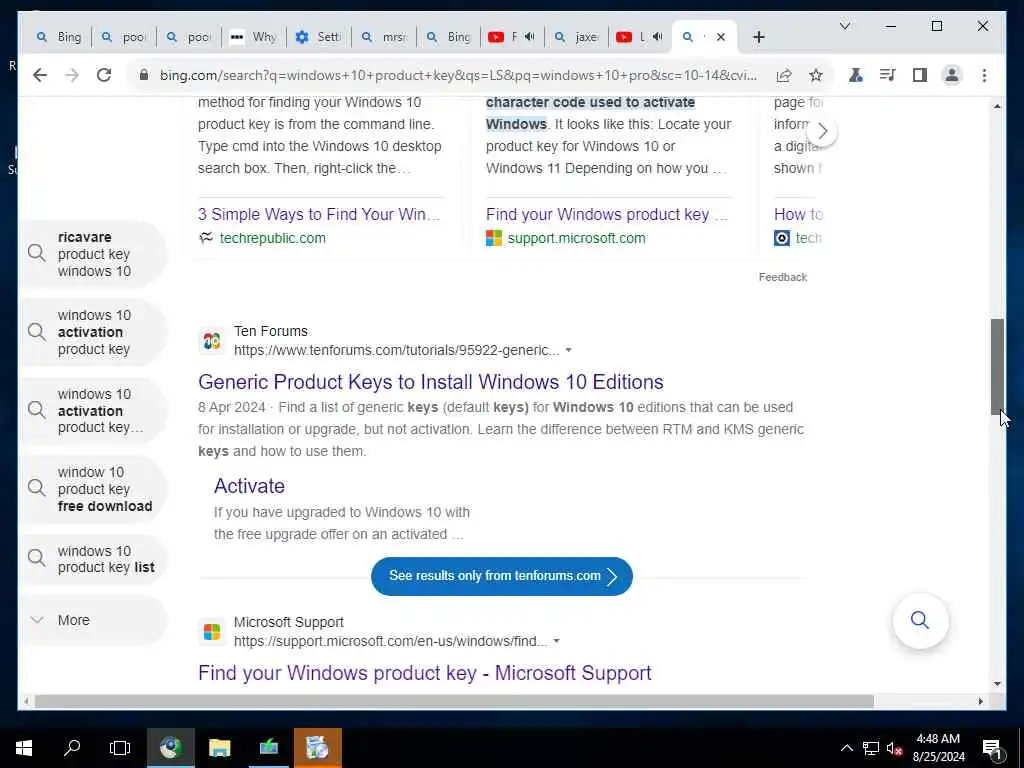1024x768 pixels.
Task: Click the vertical scrollbar thumb
Action: [x=997, y=366]
